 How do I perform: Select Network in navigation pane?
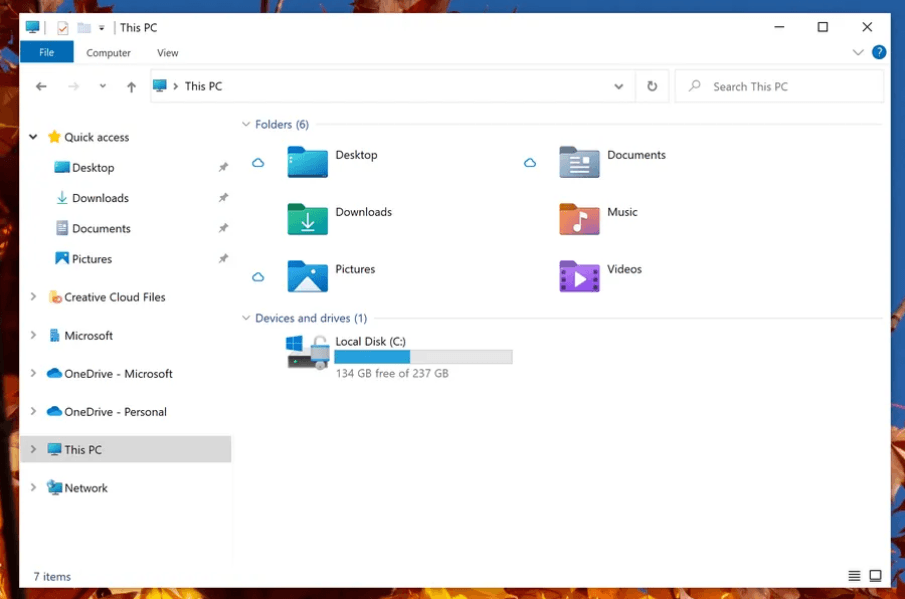(x=86, y=488)
